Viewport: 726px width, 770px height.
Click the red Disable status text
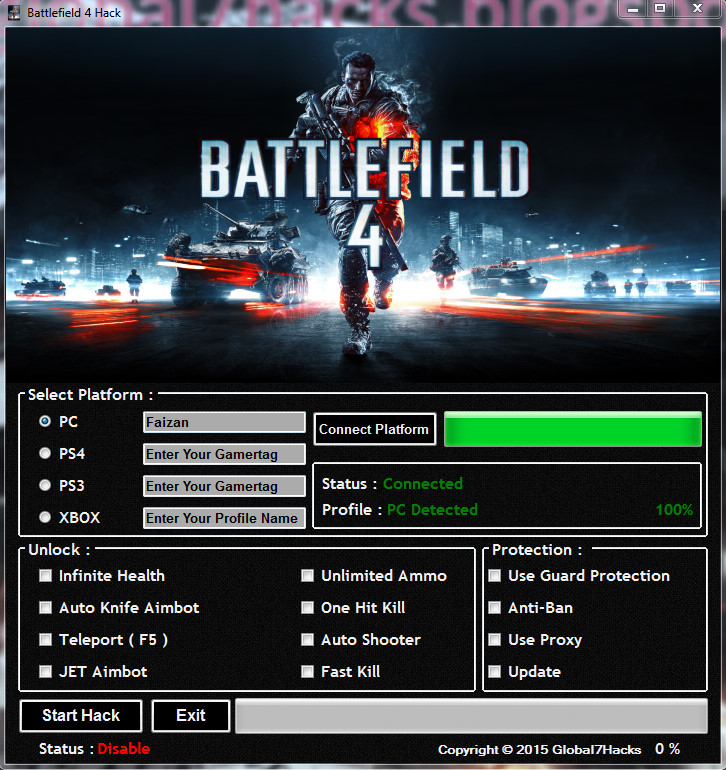click(124, 748)
